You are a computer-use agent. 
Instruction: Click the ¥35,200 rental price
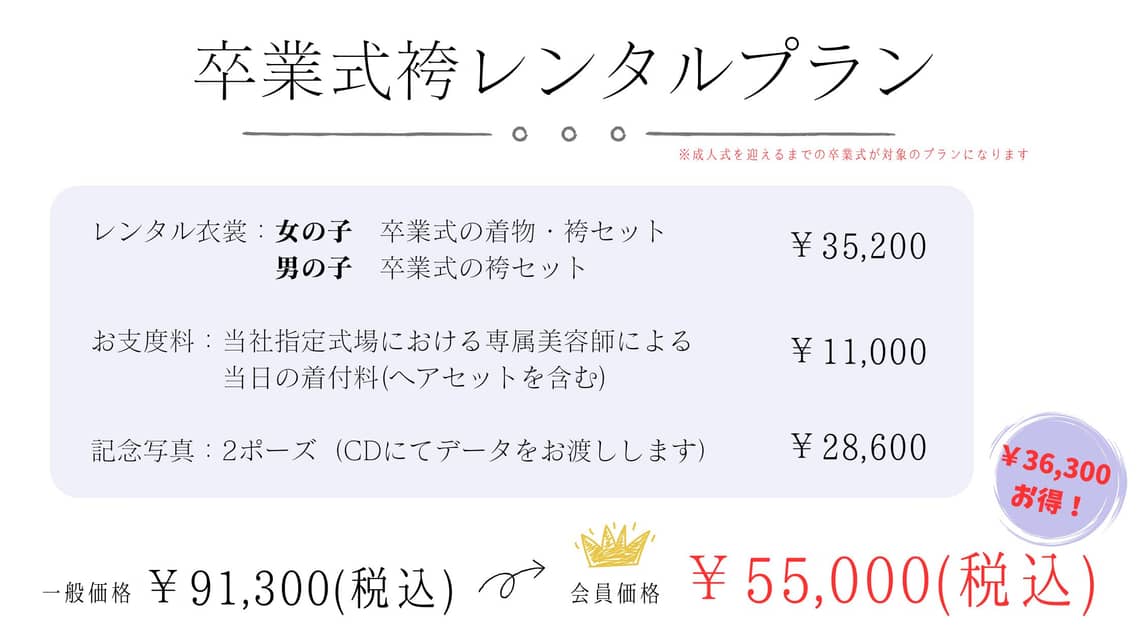859,247
